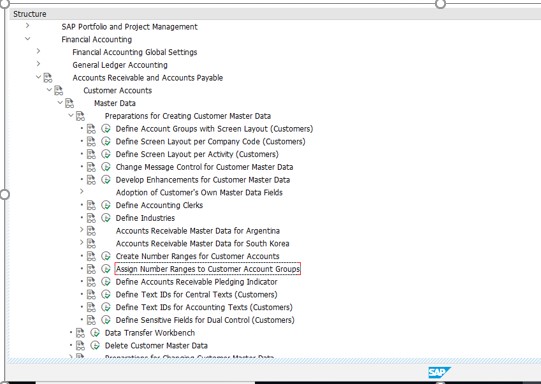This screenshot has height=384, width=541.
Task: Select Develop Enhancements for Customer Master Data
Action: [203, 180]
